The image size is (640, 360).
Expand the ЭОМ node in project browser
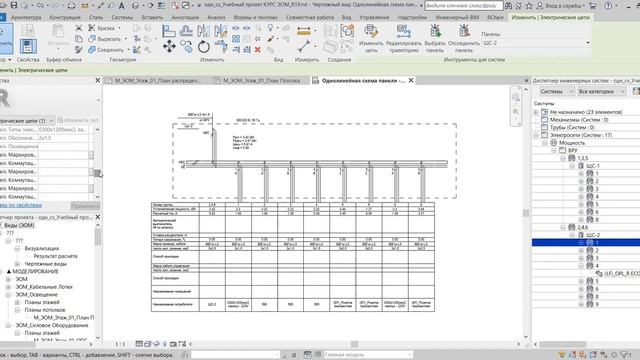click(x=8, y=279)
